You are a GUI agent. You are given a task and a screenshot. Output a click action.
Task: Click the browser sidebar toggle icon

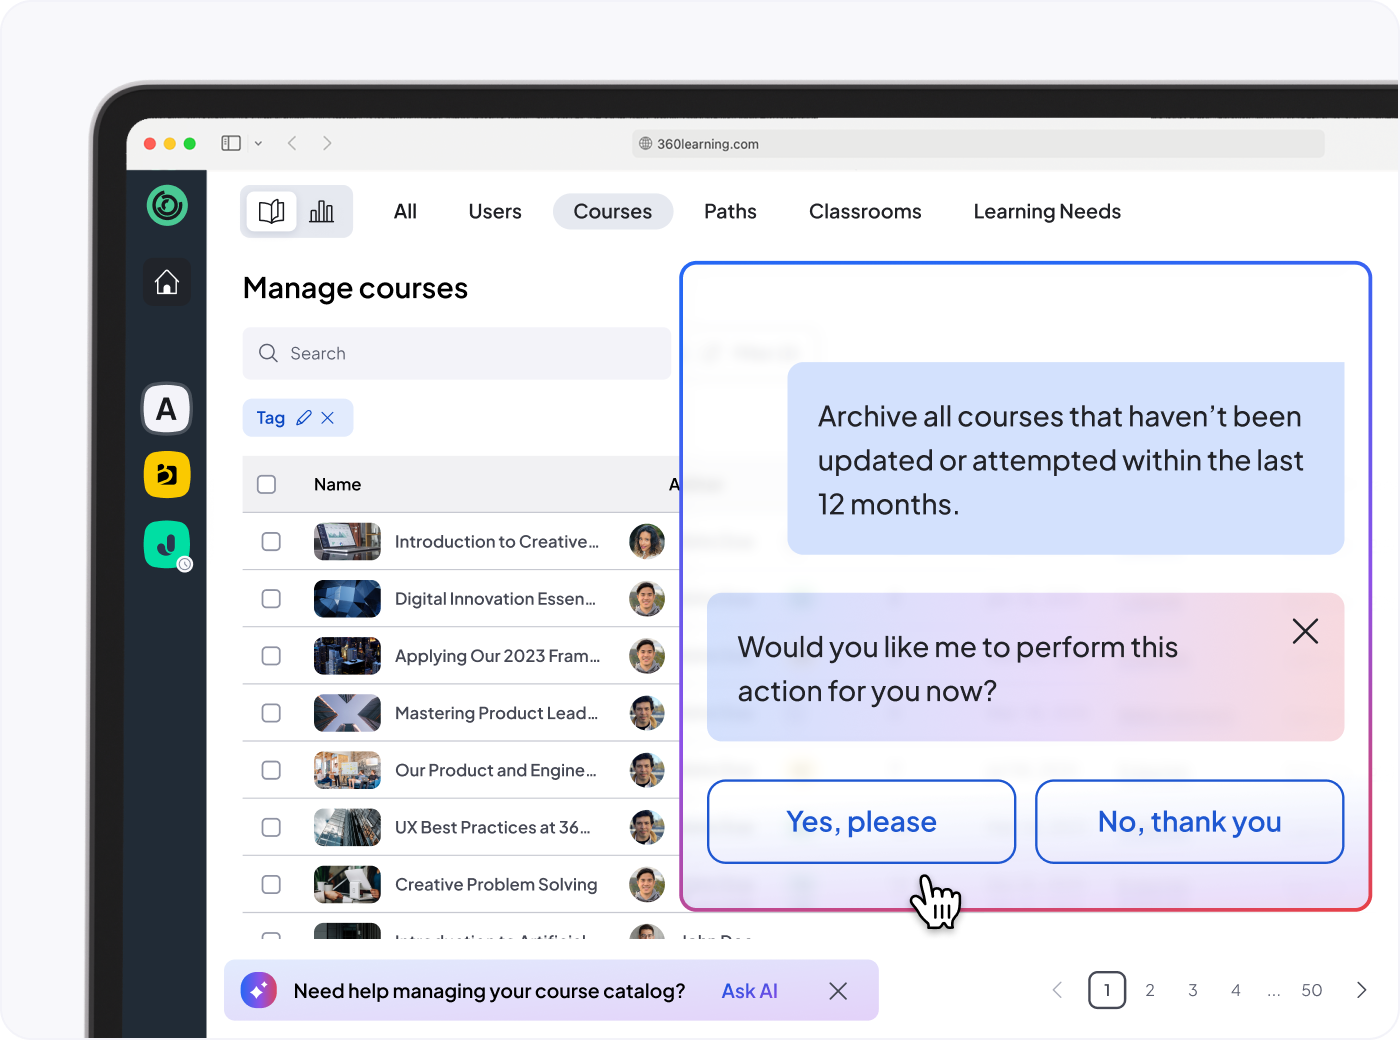point(231,143)
